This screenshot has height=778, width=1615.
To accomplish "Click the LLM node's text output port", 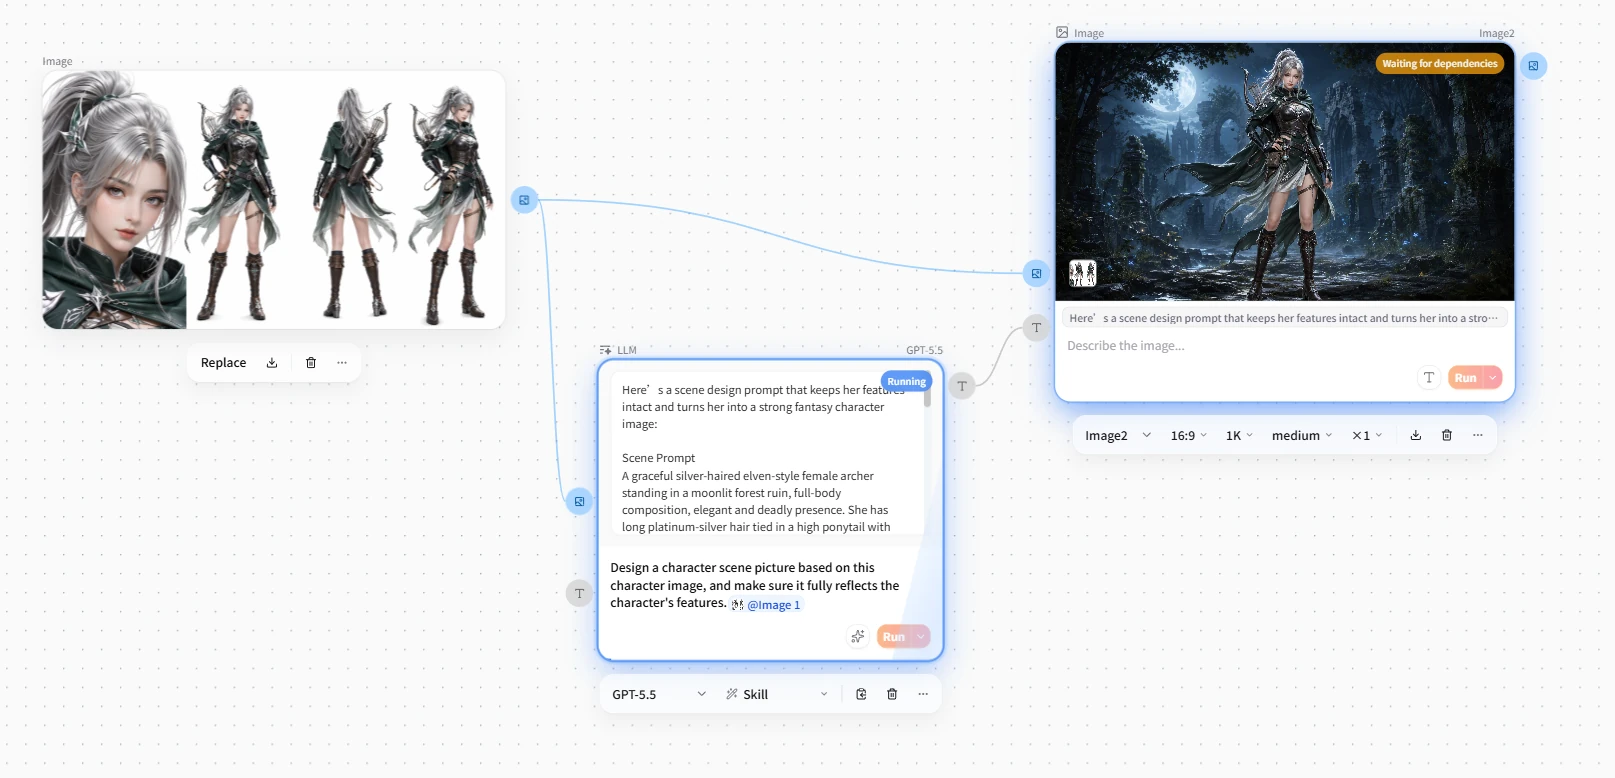I will tap(962, 386).
